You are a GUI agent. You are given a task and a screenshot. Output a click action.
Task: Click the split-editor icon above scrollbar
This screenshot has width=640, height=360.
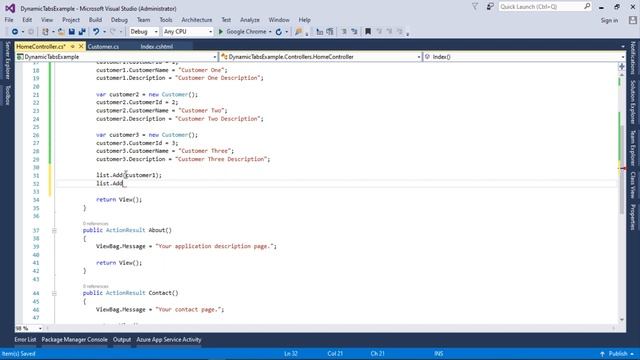click(622, 67)
